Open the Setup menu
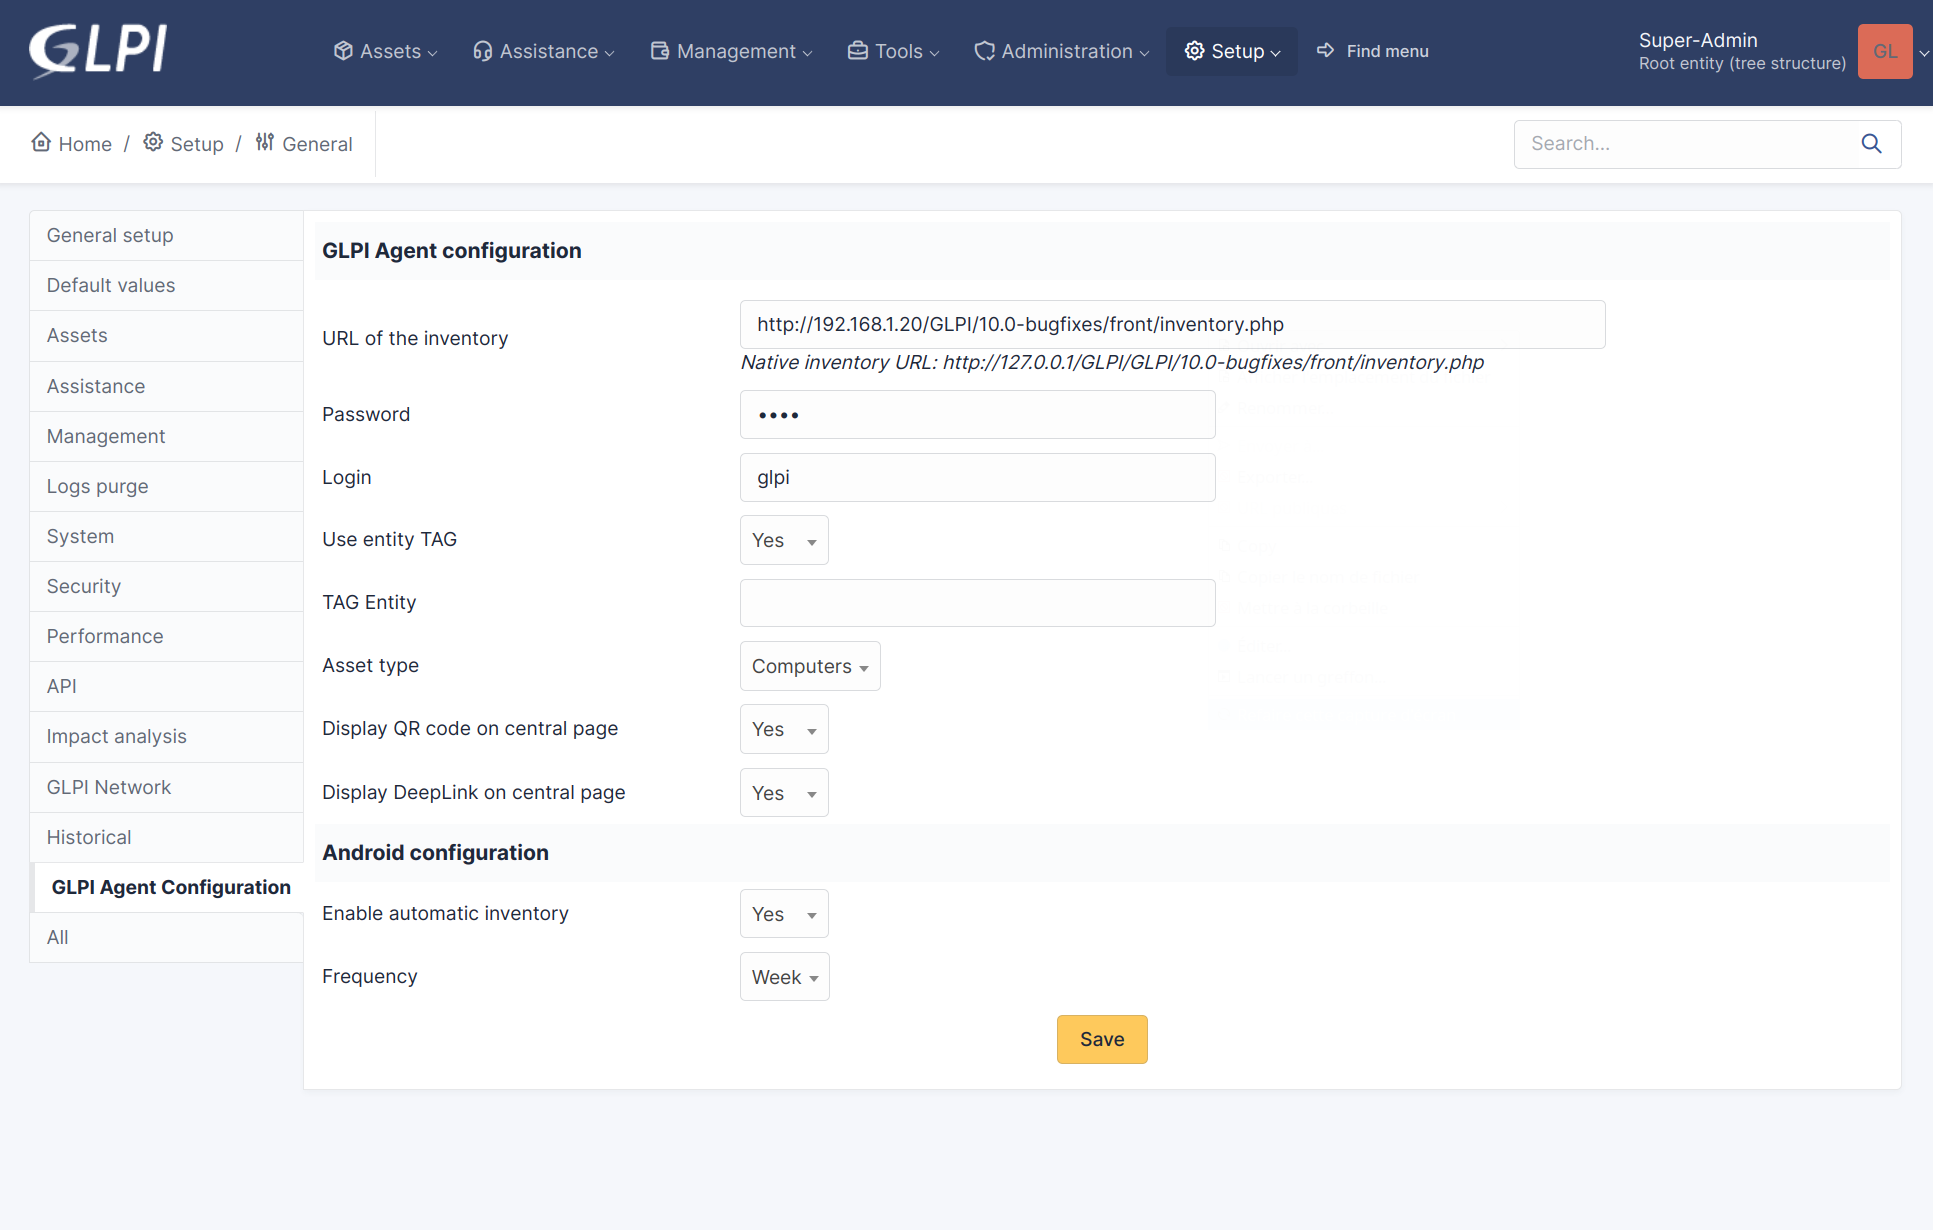The image size is (1933, 1230). click(1232, 51)
